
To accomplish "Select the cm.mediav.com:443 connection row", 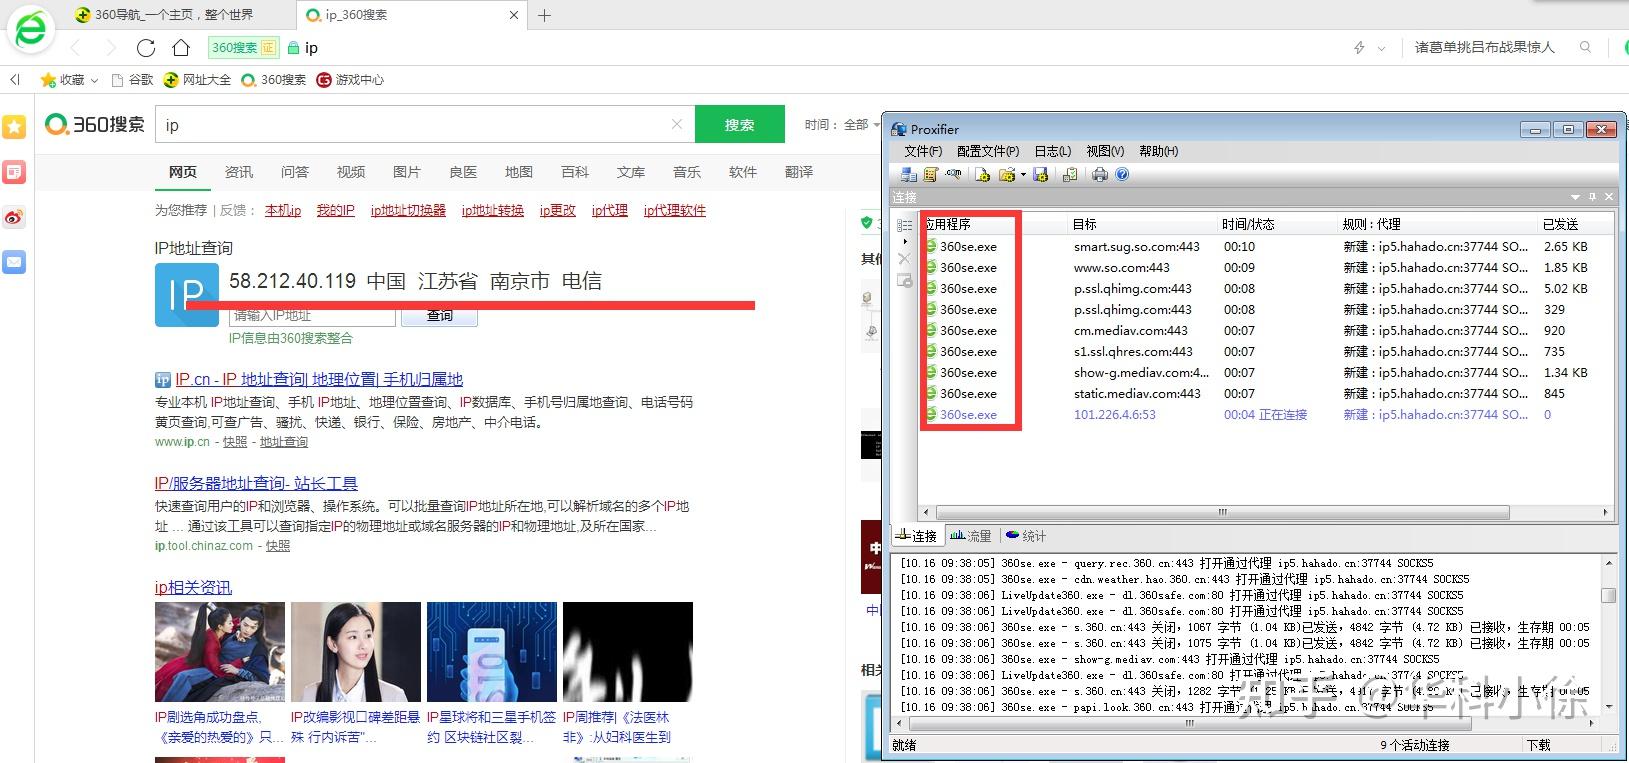I will coord(1265,330).
